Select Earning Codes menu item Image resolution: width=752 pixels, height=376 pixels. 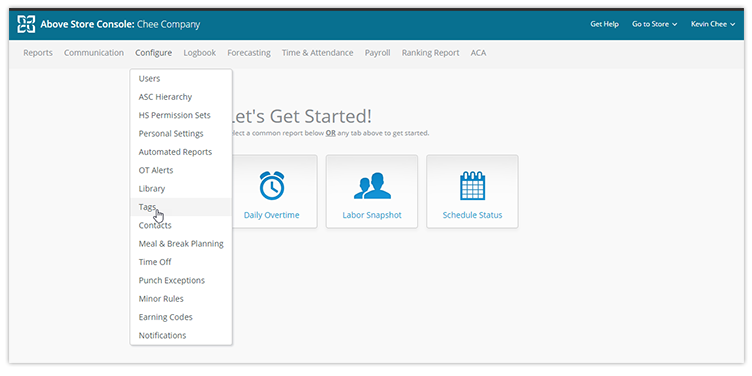181,317
